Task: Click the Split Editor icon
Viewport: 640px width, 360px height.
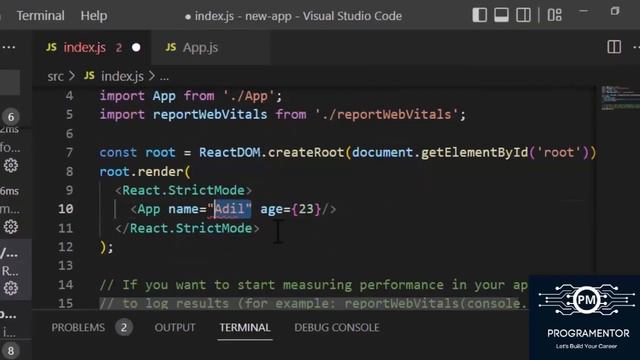Action: [614, 47]
